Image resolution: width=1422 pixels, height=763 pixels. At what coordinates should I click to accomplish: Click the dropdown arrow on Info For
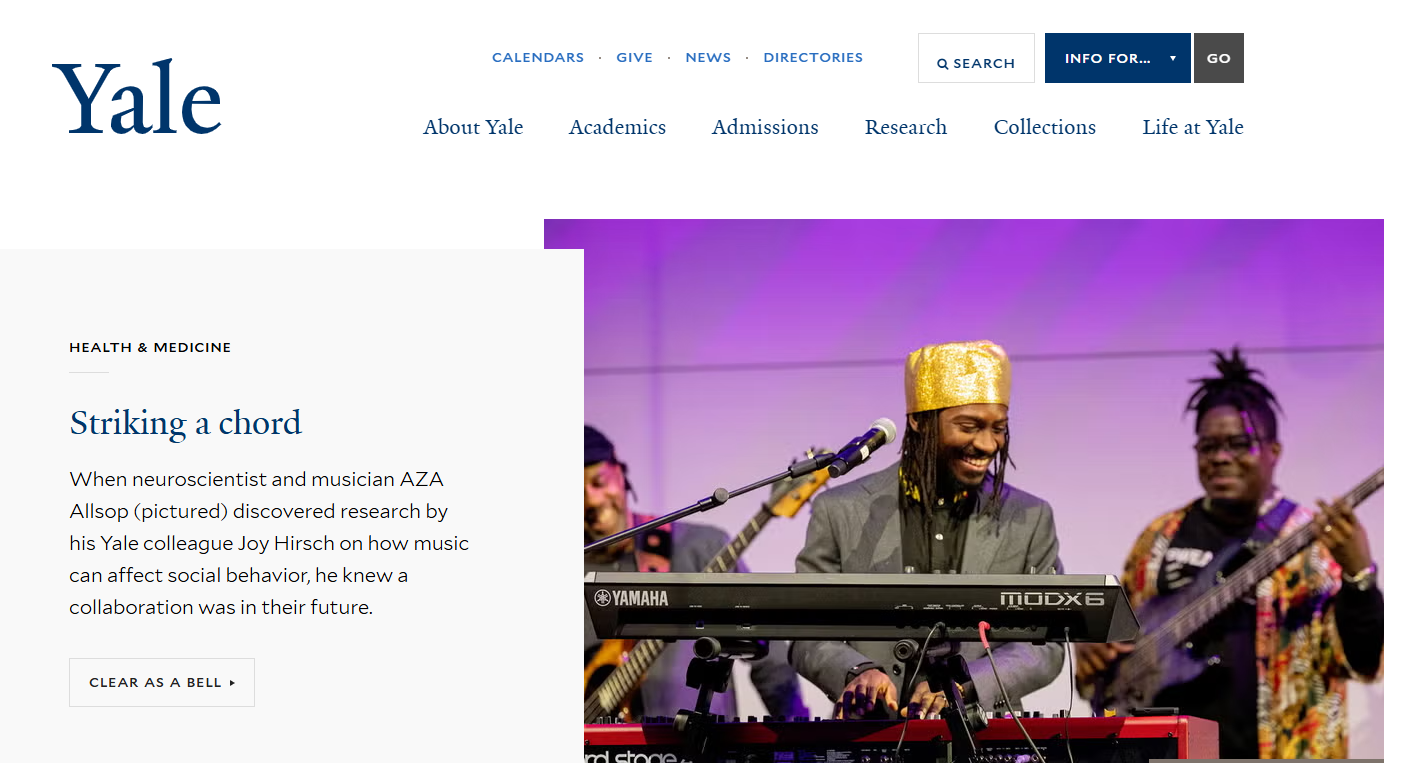click(x=1173, y=58)
